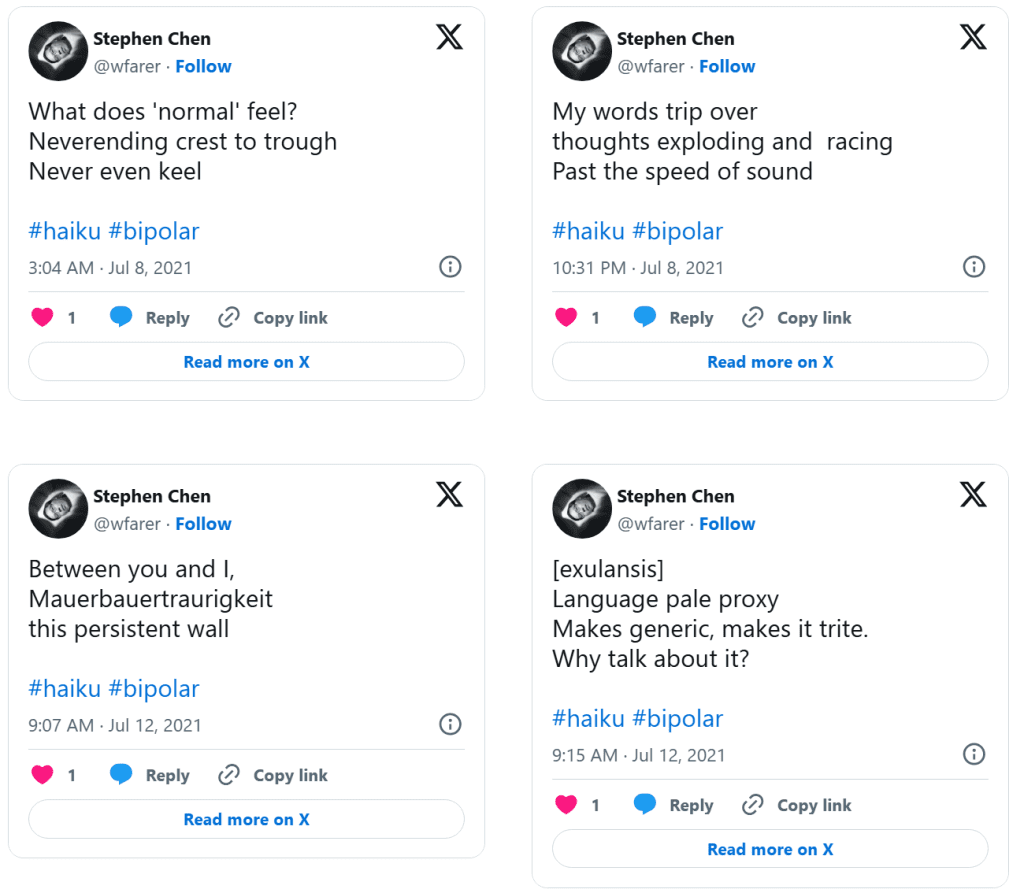The height and width of the screenshot is (893, 1024).
Task: Click the info icon on the 9:15 AM tweet
Action: point(973,754)
